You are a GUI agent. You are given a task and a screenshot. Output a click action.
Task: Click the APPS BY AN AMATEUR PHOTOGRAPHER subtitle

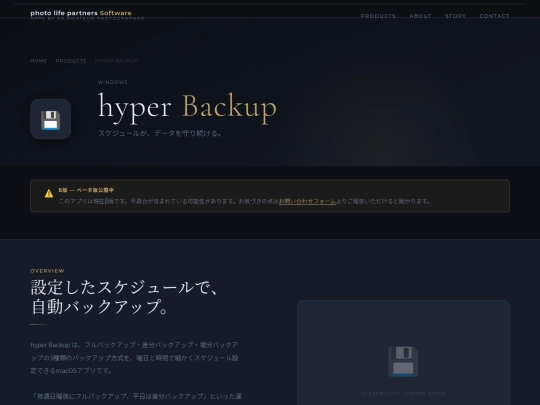(x=87, y=18)
